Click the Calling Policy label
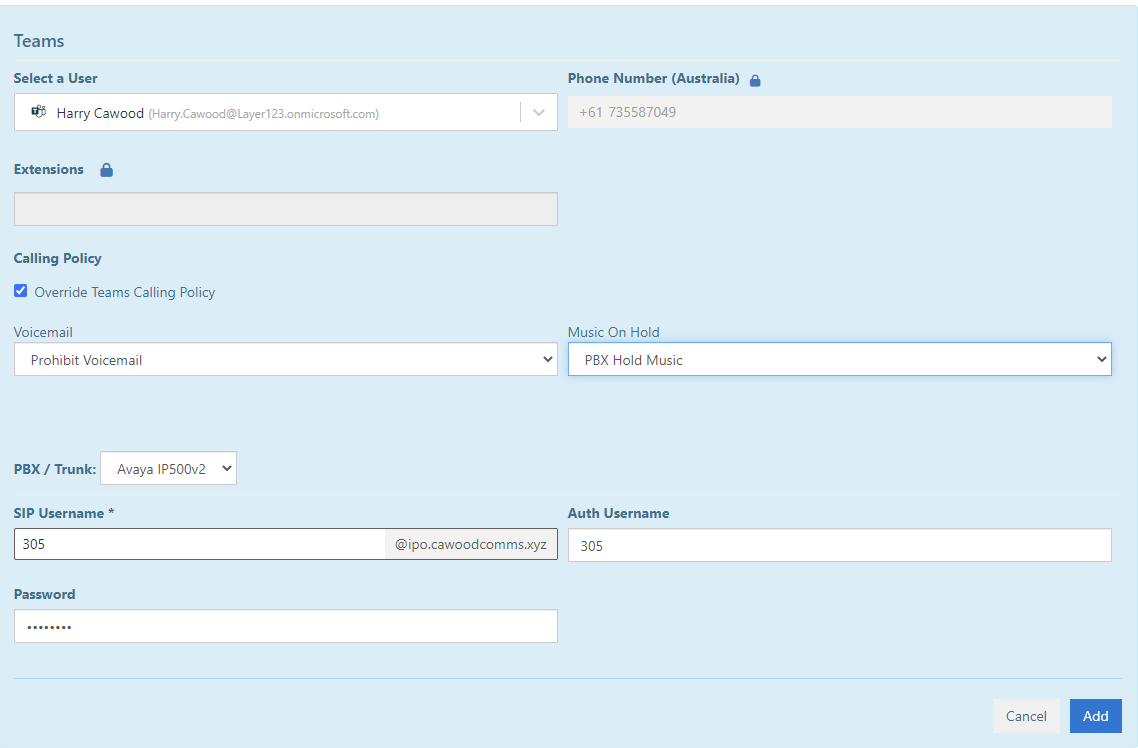1138x748 pixels. (x=57, y=258)
